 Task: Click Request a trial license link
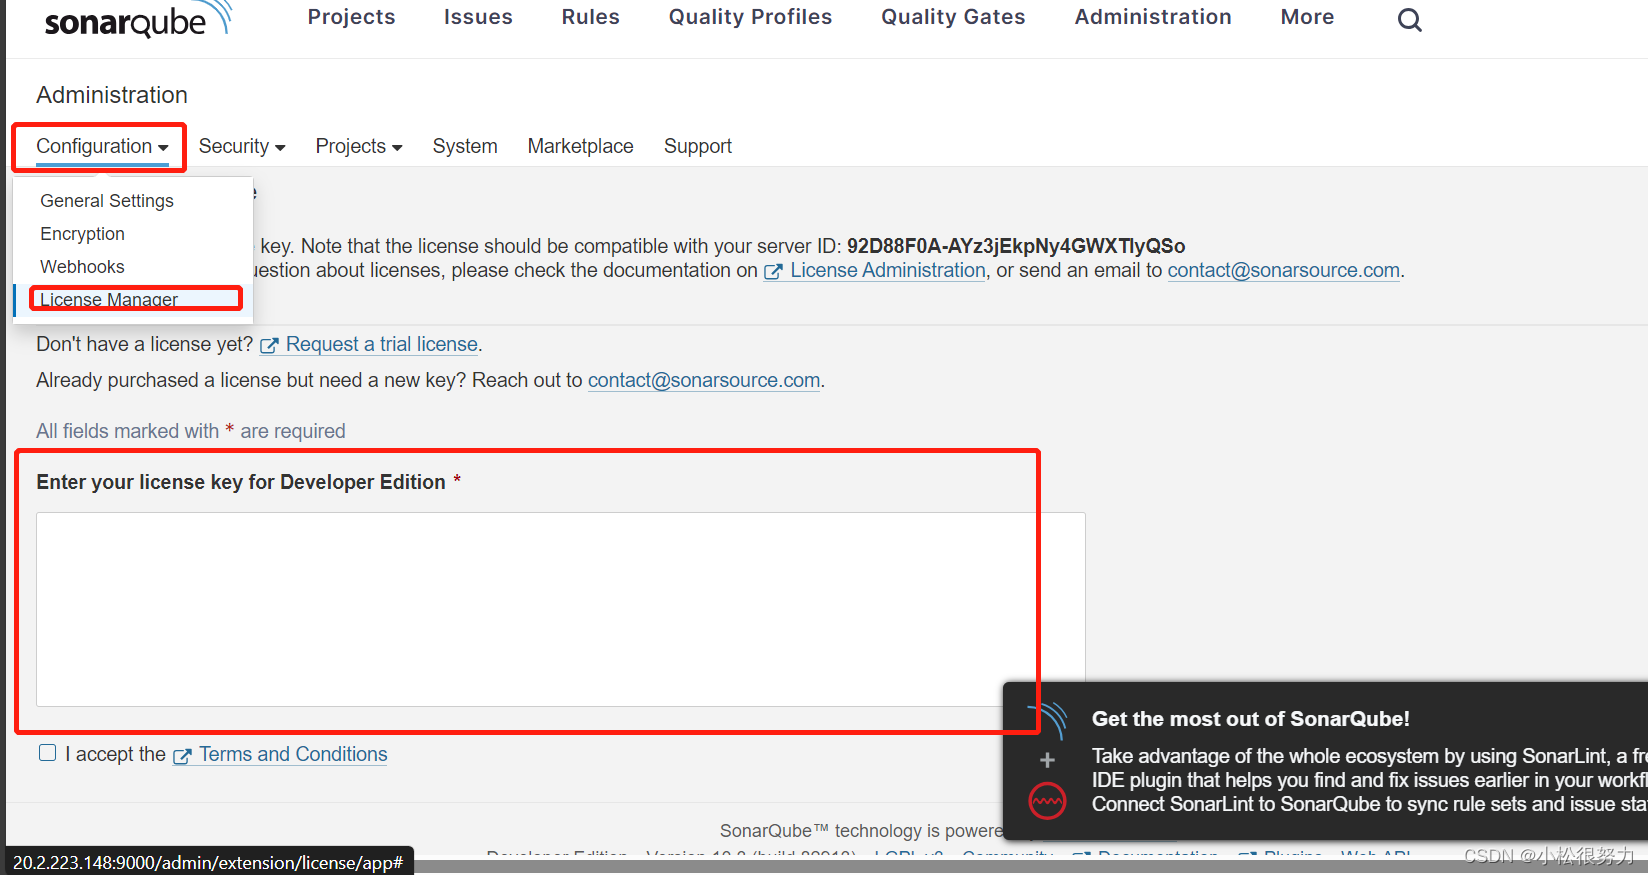pyautogui.click(x=369, y=344)
